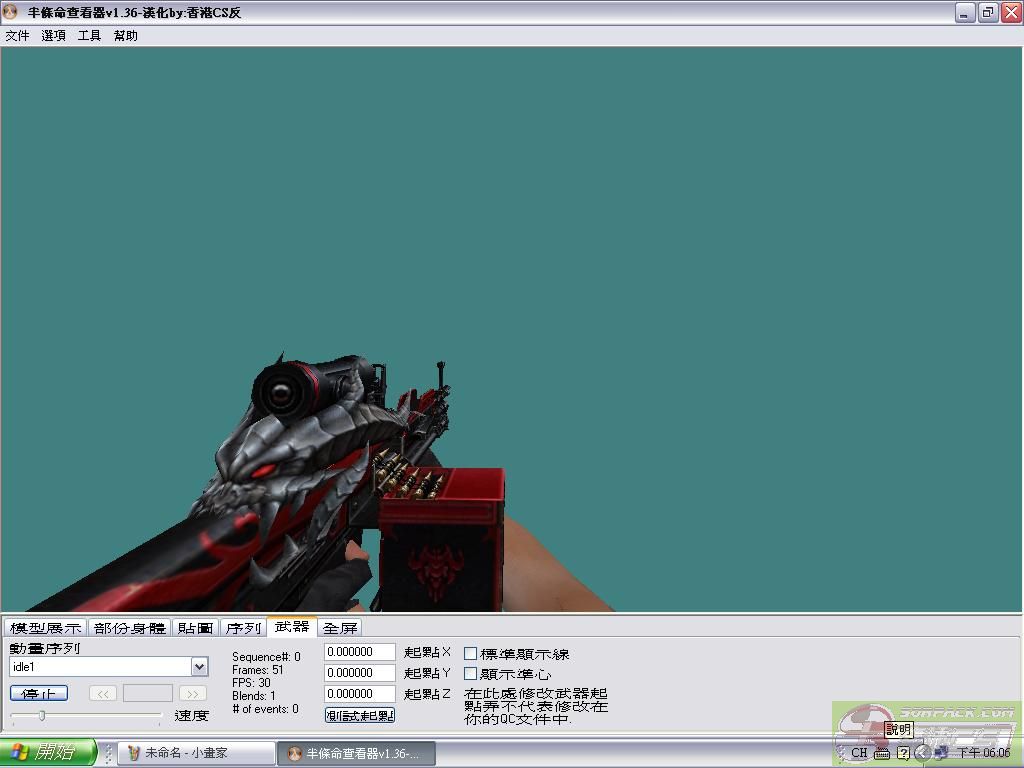Open the 文件 menu
Viewport: 1024px width, 768px height.
pos(17,36)
